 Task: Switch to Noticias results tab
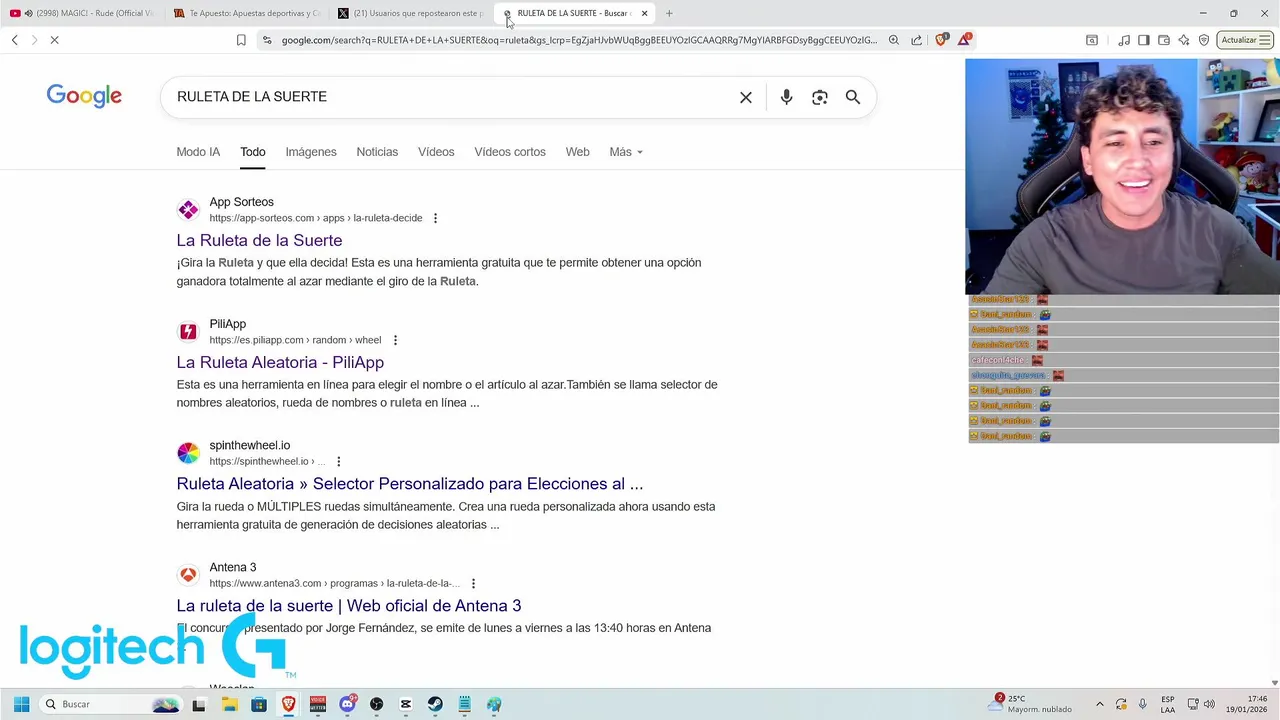(377, 152)
